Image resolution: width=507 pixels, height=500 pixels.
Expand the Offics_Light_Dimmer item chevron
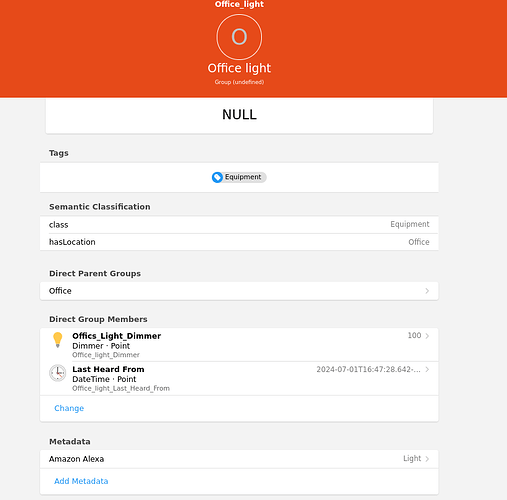[427, 336]
